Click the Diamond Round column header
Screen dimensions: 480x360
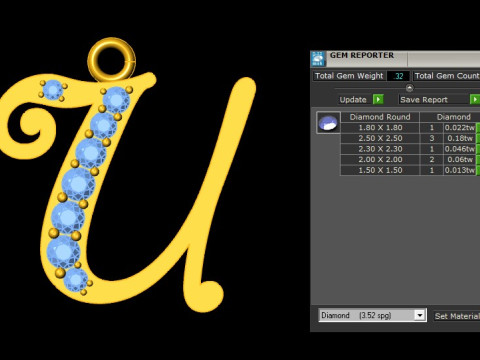(x=380, y=117)
